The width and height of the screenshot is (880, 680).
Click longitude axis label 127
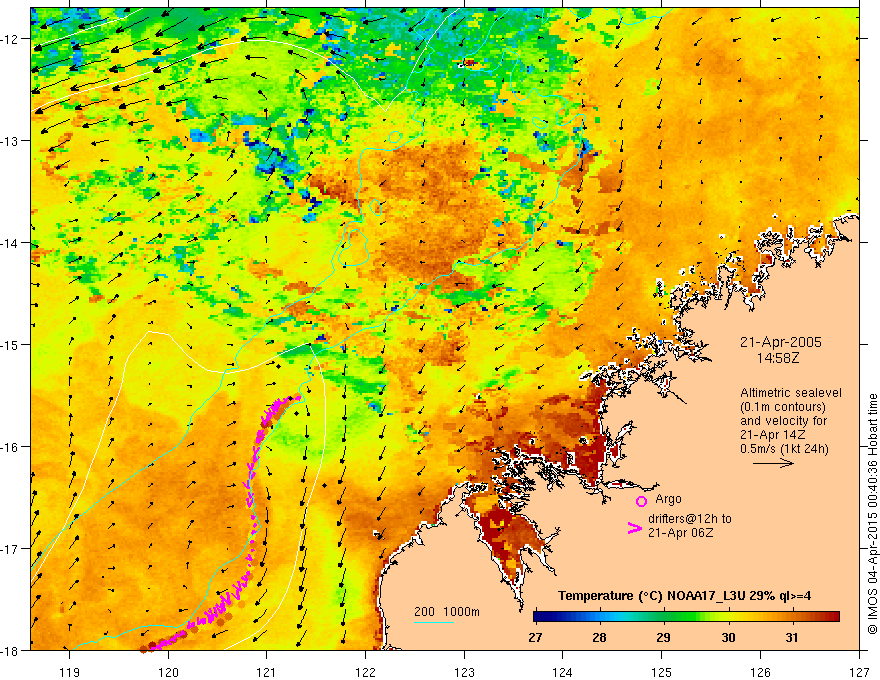point(859,672)
